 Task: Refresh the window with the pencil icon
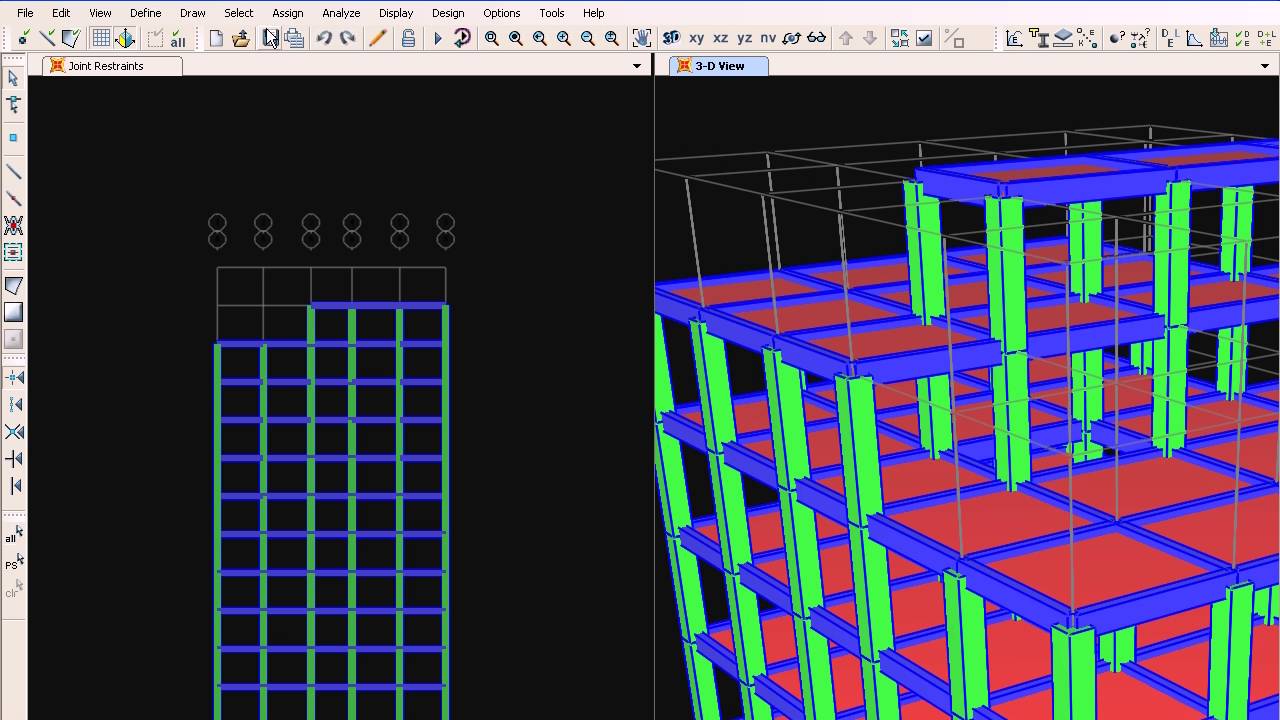pyautogui.click(x=377, y=38)
